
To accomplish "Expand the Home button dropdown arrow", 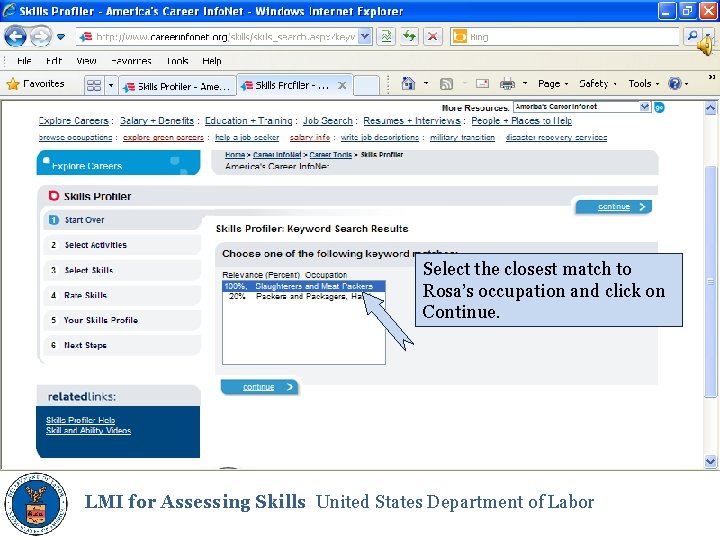I will pyautogui.click(x=426, y=84).
